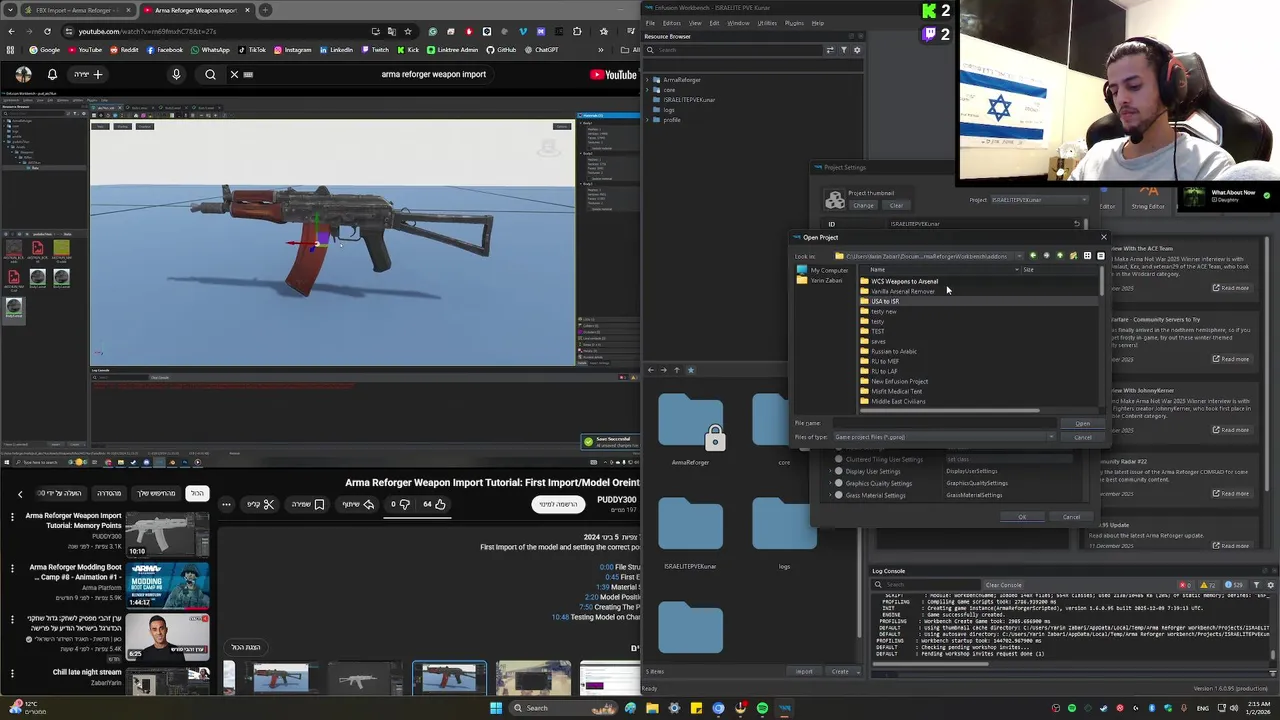Click Resource Browser sync arrows icon

pyautogui.click(x=830, y=50)
